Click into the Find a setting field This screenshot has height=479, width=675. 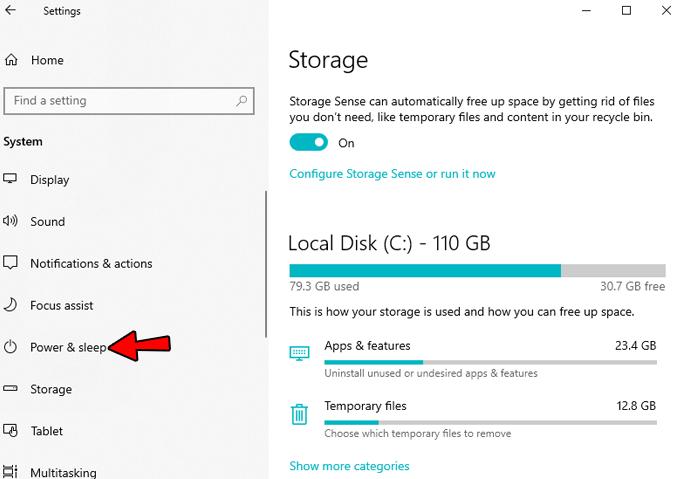click(x=129, y=101)
